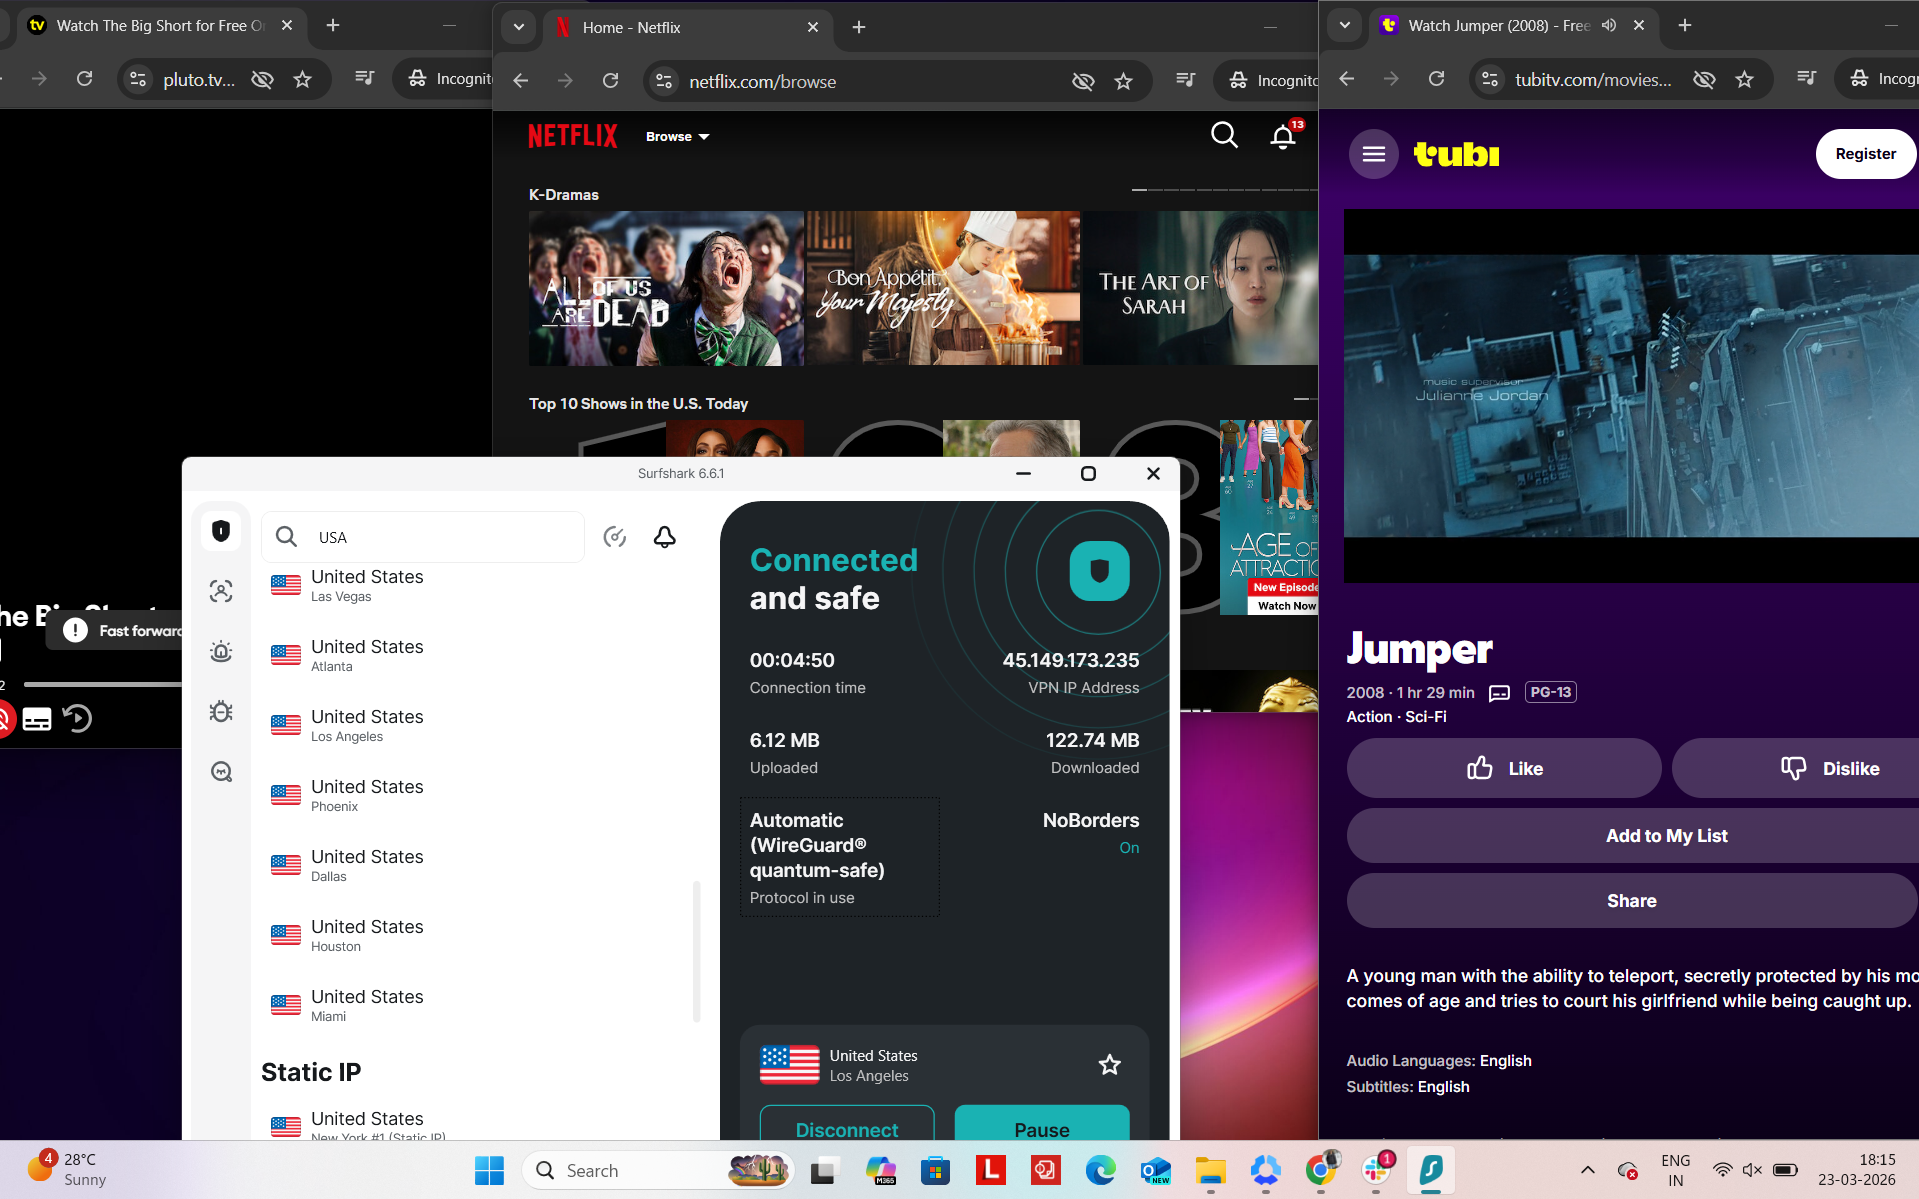Viewport: 1919px width, 1199px height.
Task: Click rewind icon in Pluto TV player
Action: [77, 719]
